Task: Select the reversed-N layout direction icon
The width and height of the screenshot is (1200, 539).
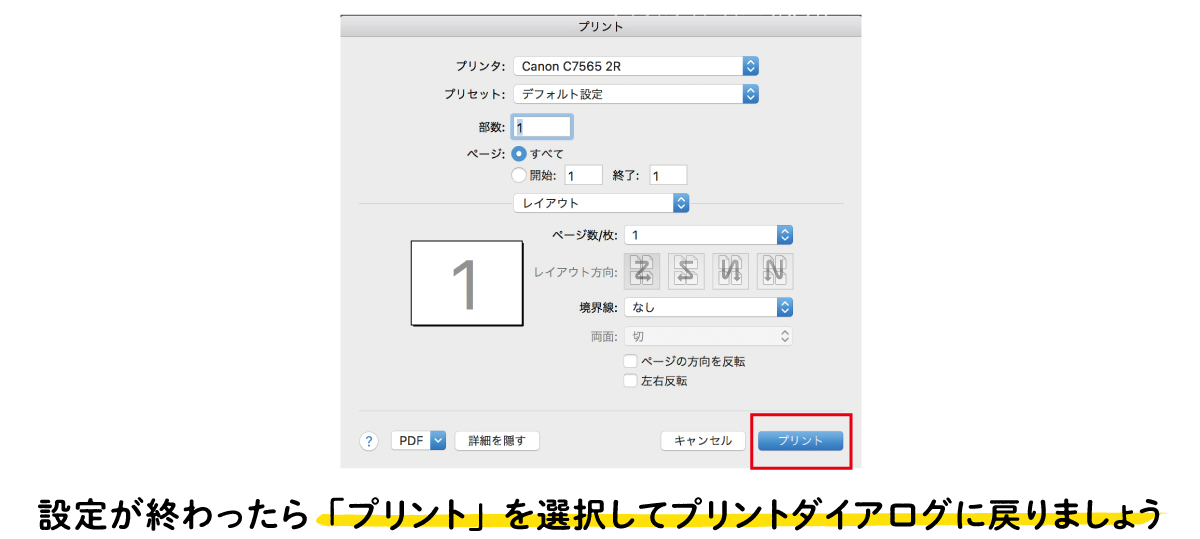Action: click(x=731, y=271)
